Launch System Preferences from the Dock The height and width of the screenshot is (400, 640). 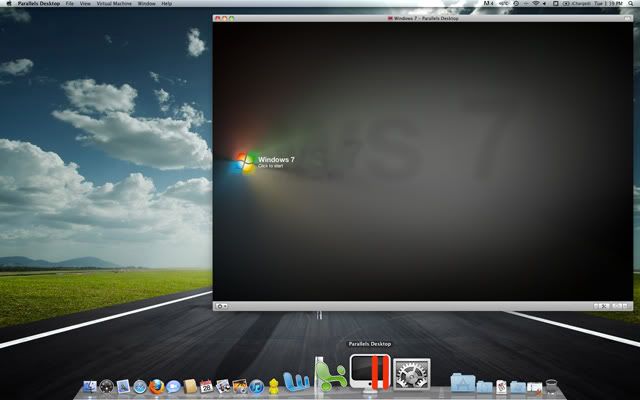411,377
